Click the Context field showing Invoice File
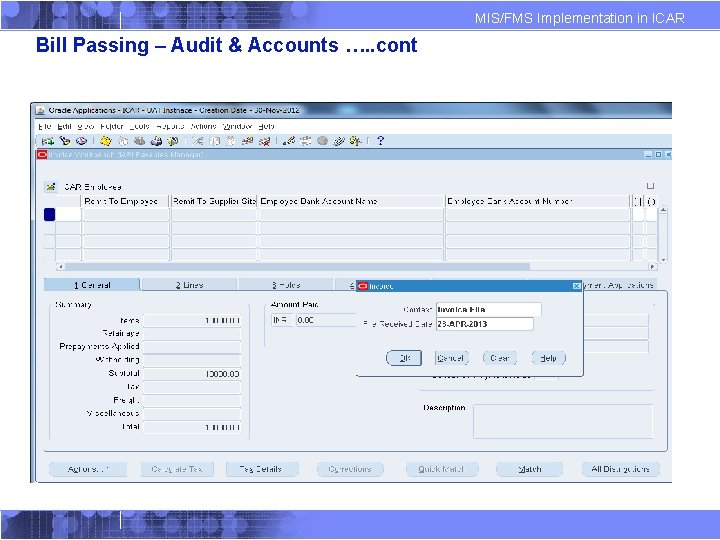Viewport: 720px width, 540px height. 489,309
